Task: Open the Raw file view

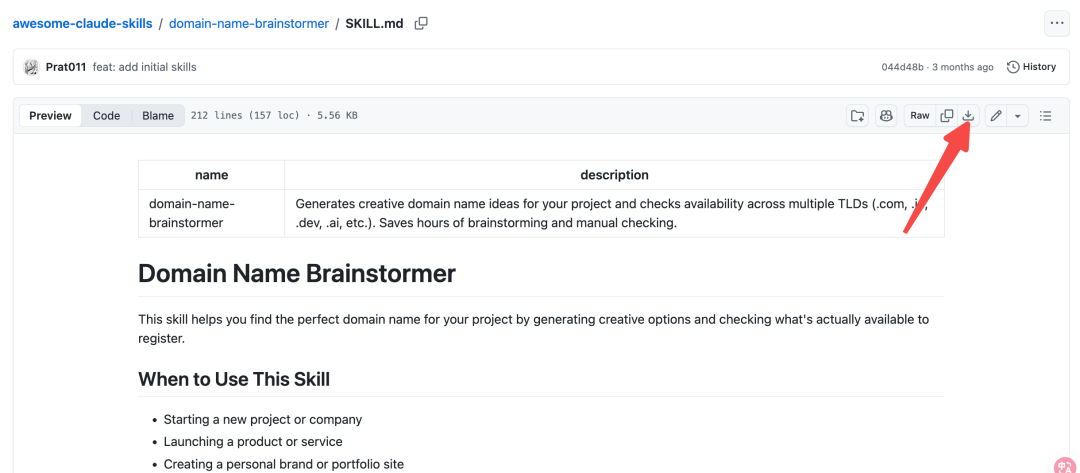Action: [x=919, y=116]
